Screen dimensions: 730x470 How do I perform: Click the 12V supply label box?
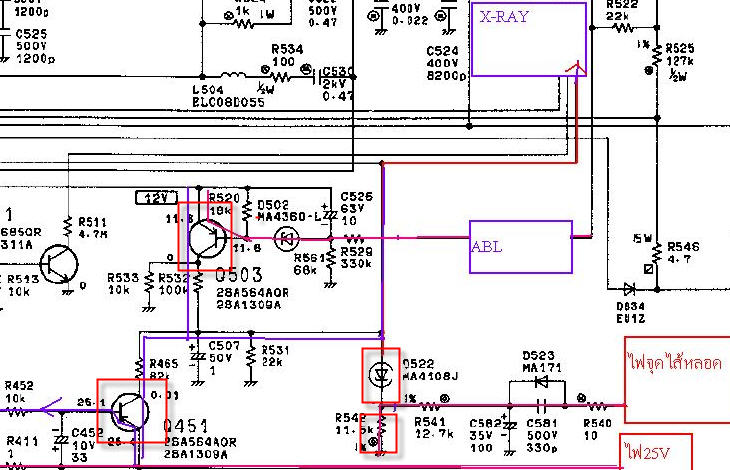[x=156, y=198]
